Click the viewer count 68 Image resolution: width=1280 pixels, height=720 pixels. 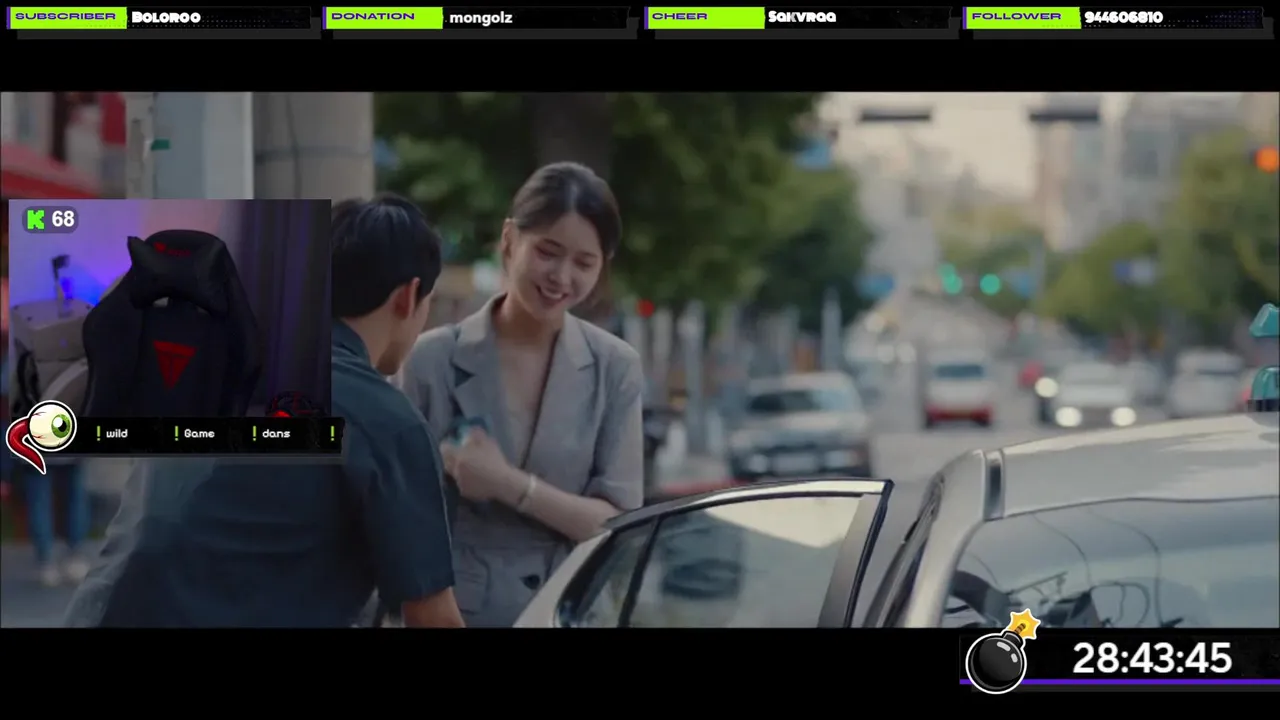pyautogui.click(x=63, y=219)
